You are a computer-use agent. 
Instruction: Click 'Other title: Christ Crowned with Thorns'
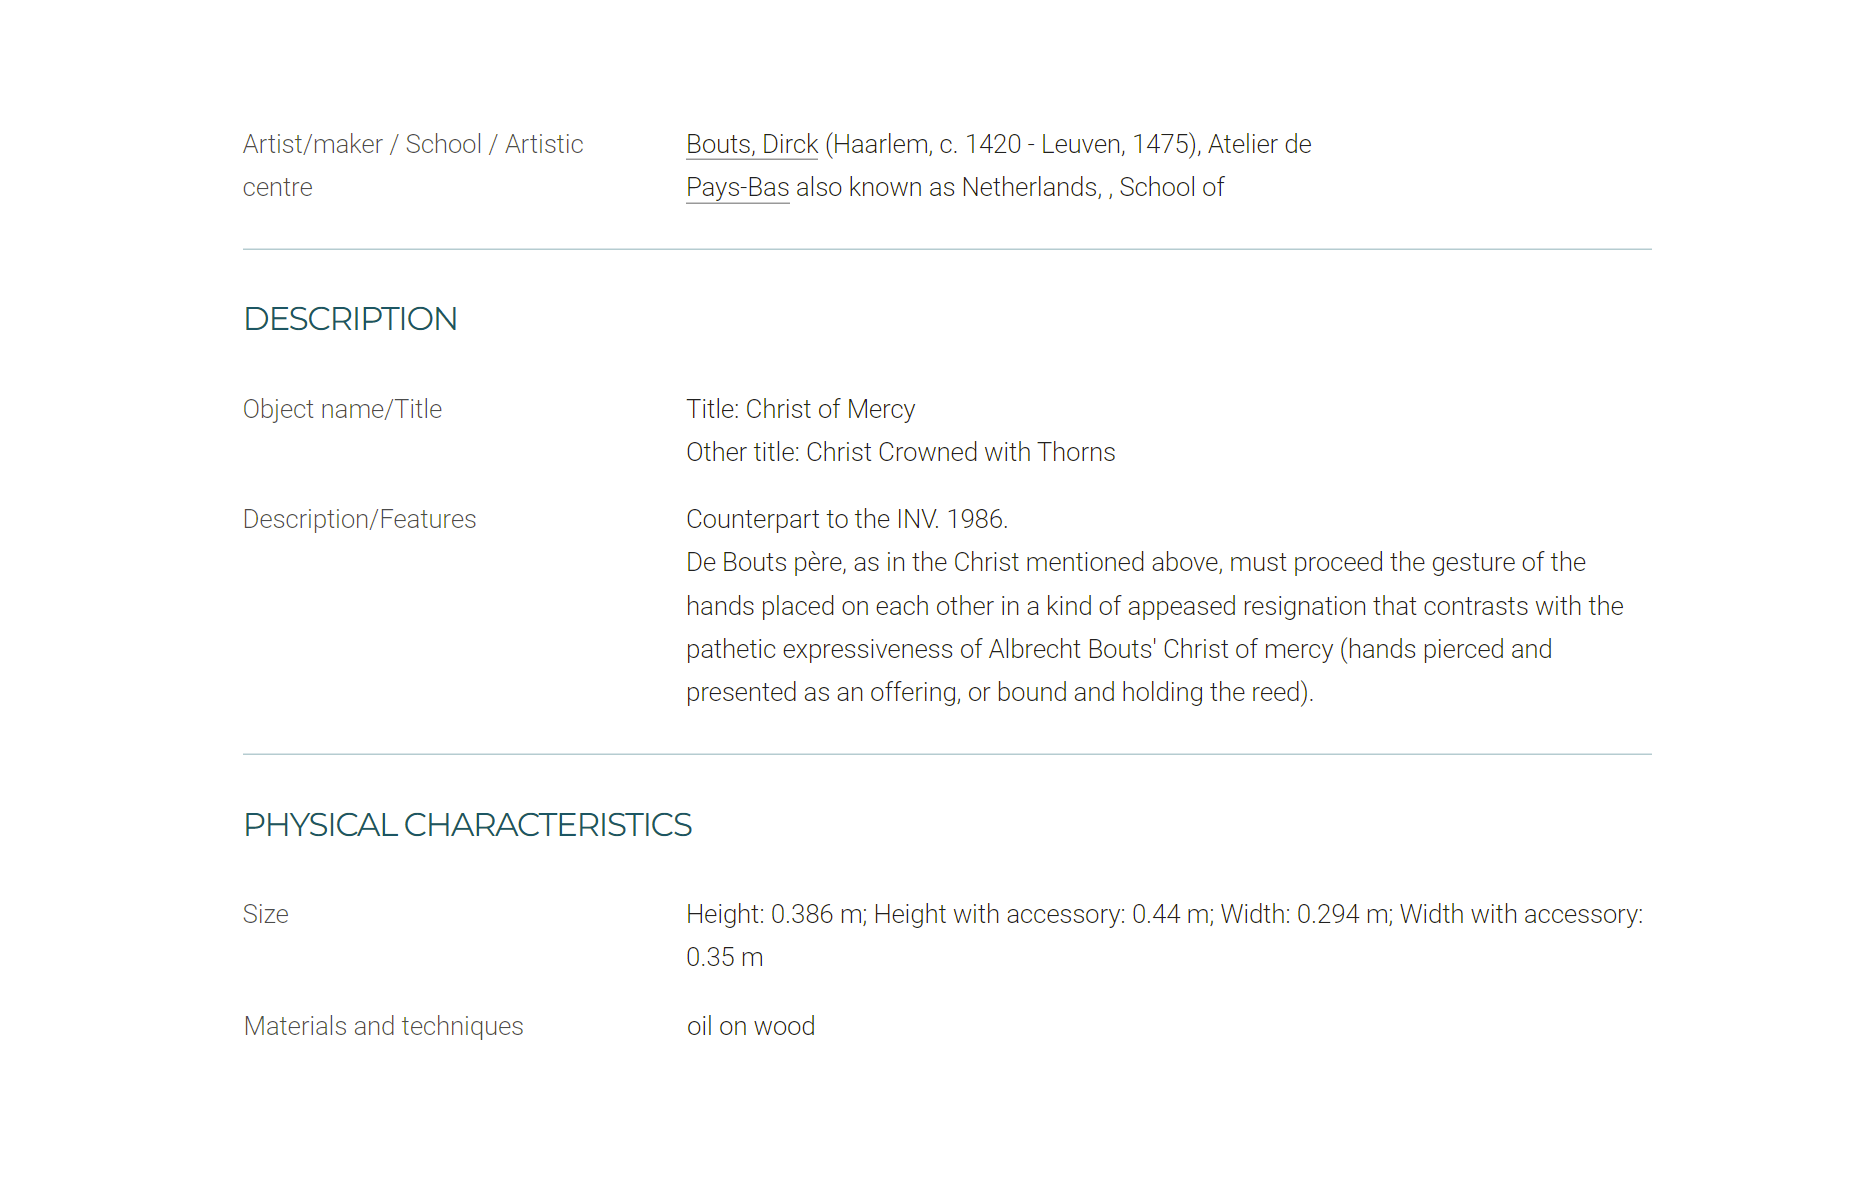(x=901, y=452)
